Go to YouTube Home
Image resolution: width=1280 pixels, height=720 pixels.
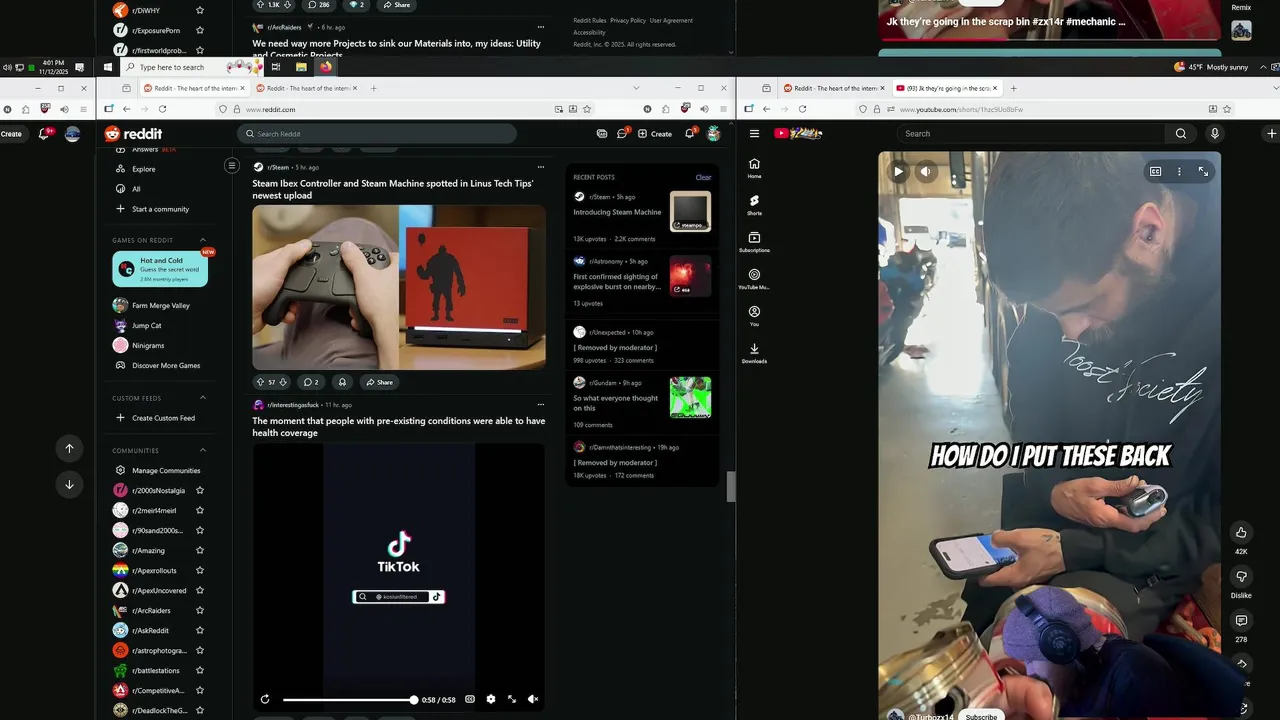754,168
